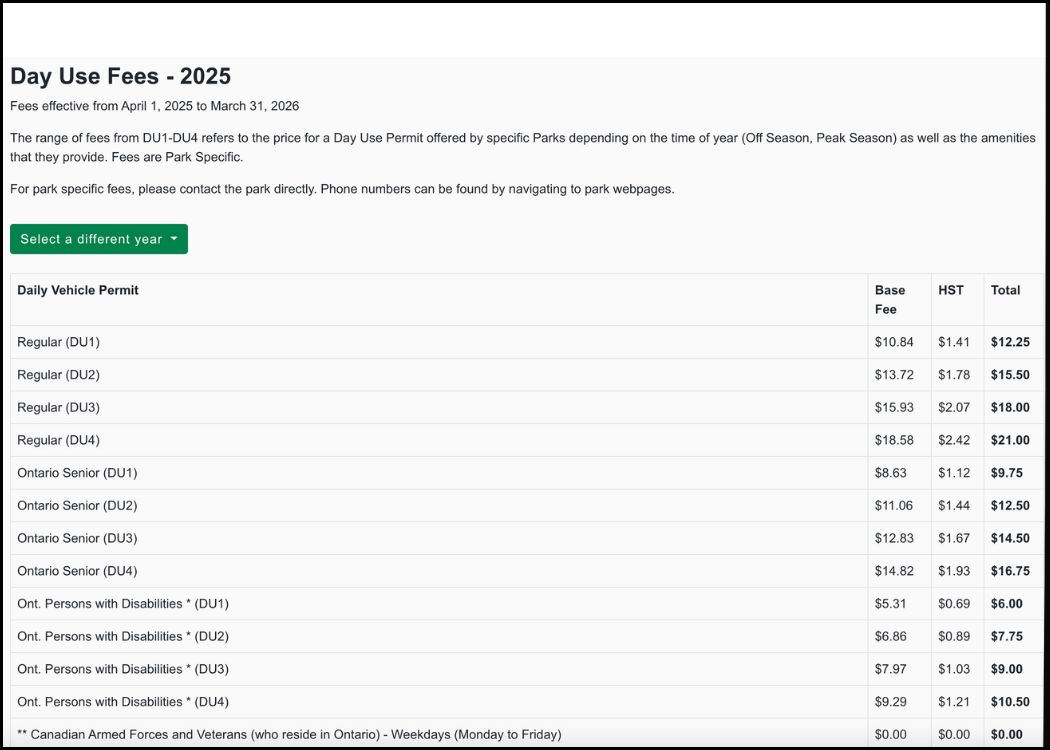Click the Regular (DU3) total $18.00
Screen dimensions: 1050x750
pos(1010,407)
